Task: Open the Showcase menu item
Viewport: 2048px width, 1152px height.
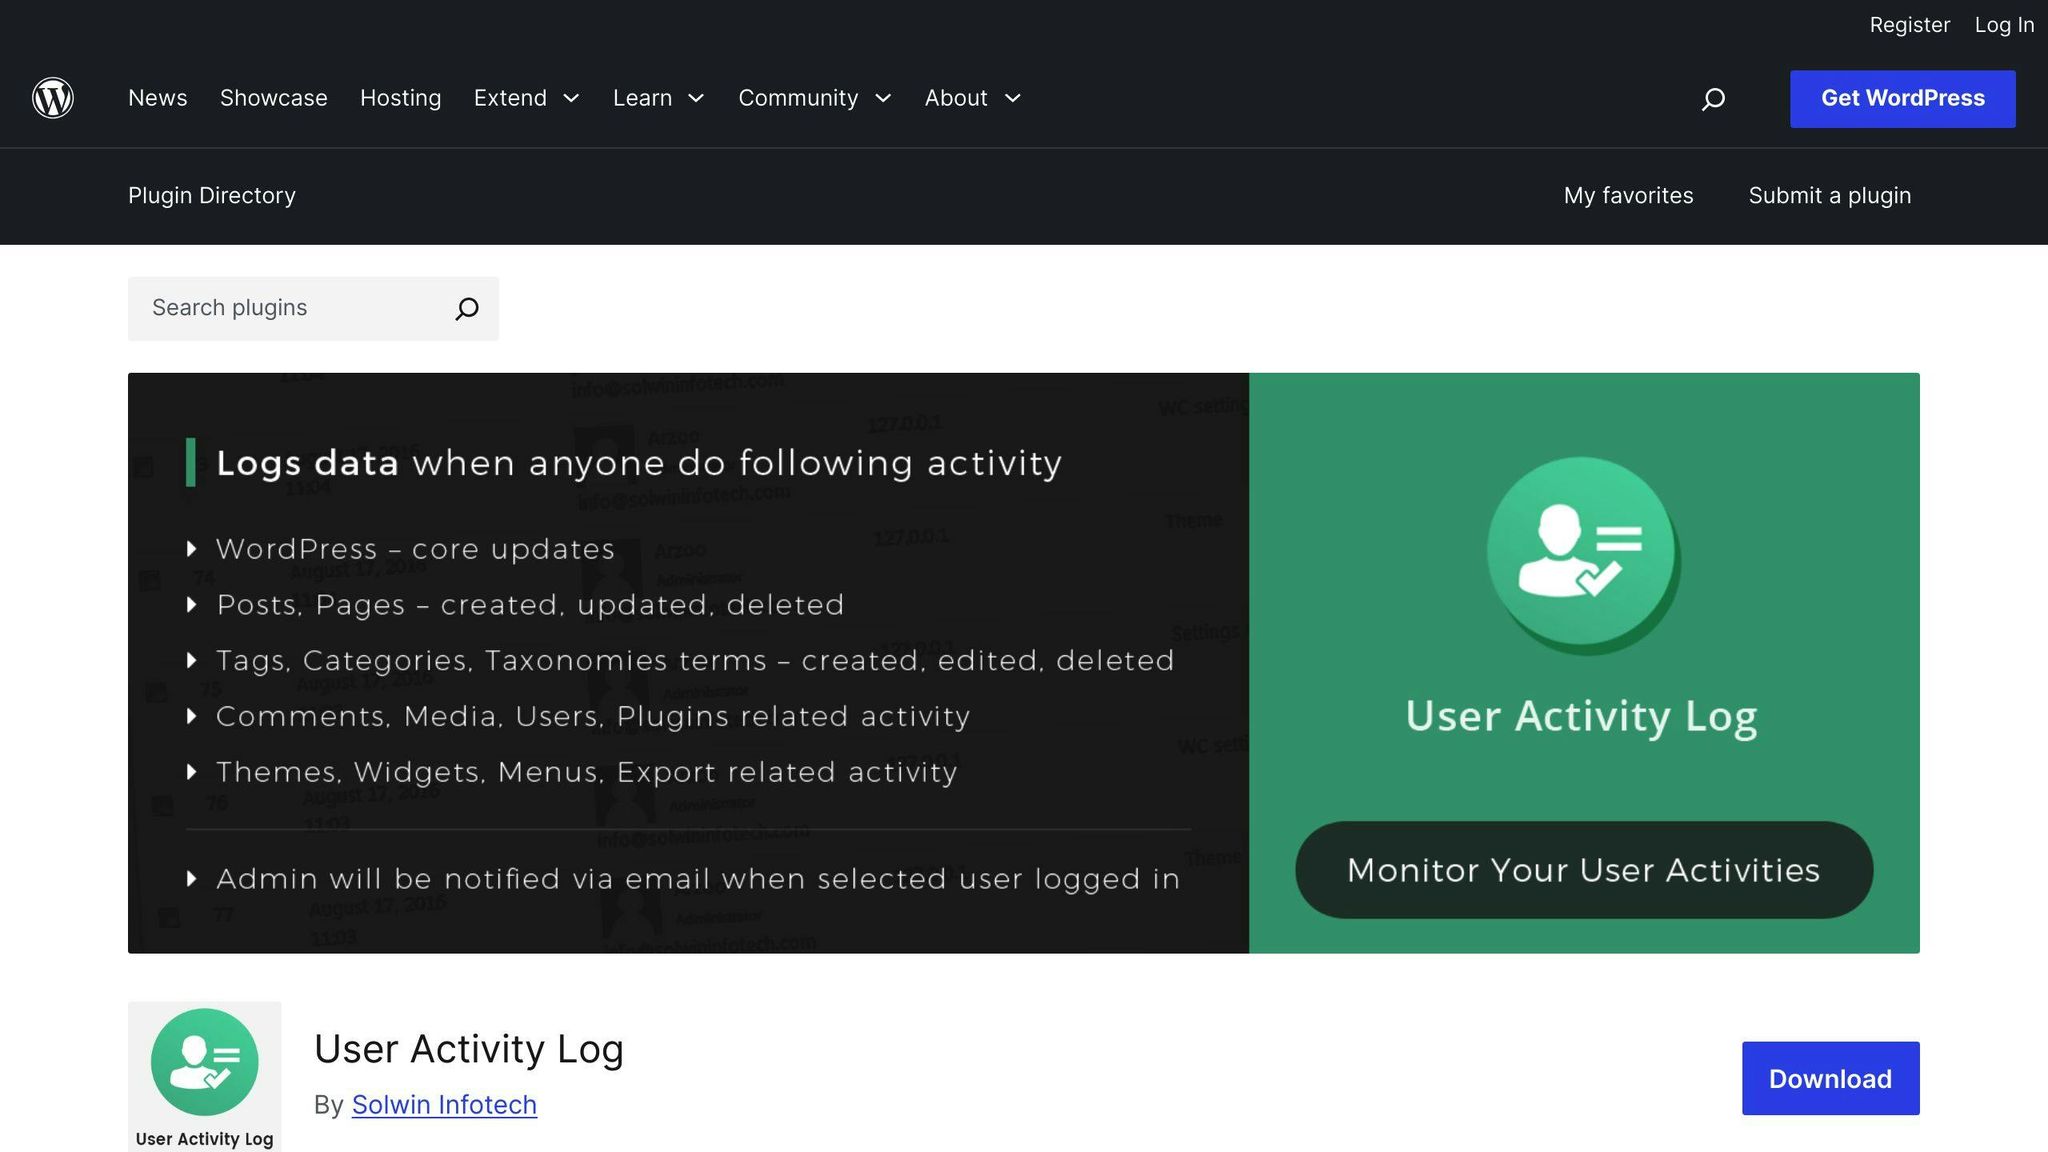Action: pyautogui.click(x=274, y=98)
